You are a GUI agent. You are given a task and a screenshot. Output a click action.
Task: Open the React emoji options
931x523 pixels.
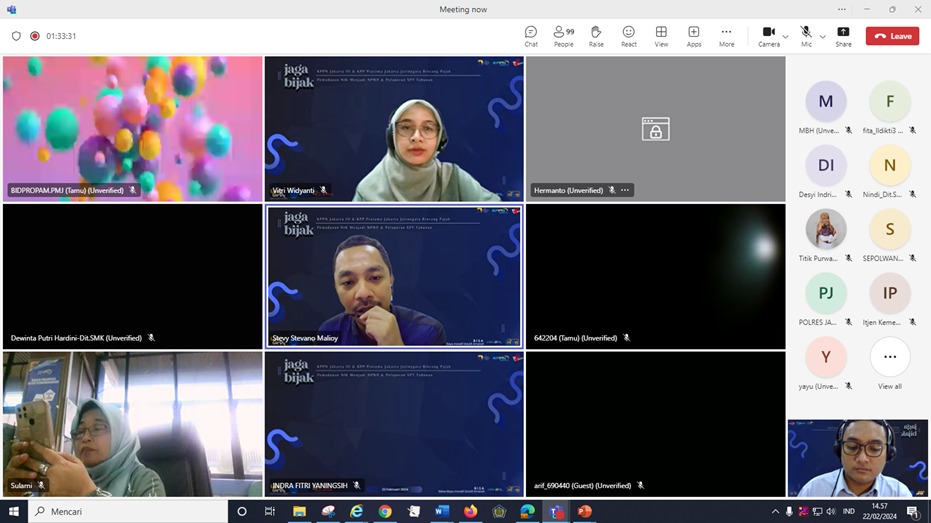point(628,36)
